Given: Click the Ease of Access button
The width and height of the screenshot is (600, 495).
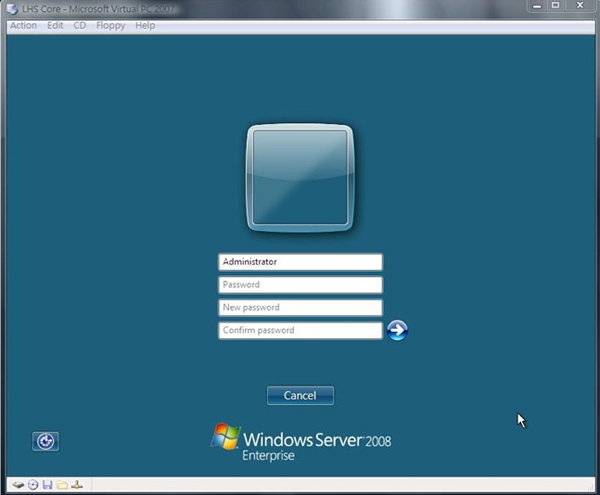Looking at the screenshot, I should pos(45,441).
